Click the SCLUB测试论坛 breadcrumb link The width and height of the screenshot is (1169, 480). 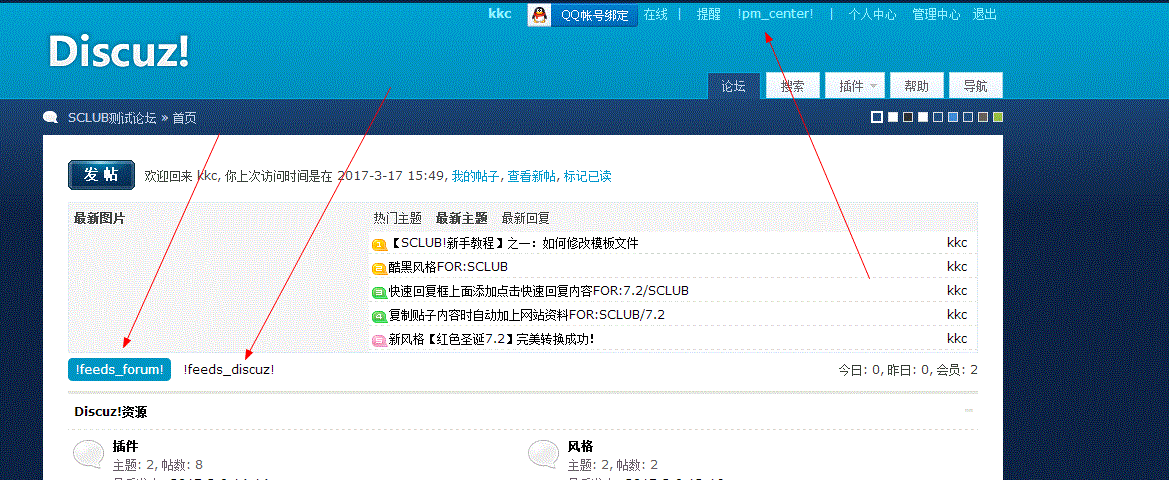tap(112, 118)
